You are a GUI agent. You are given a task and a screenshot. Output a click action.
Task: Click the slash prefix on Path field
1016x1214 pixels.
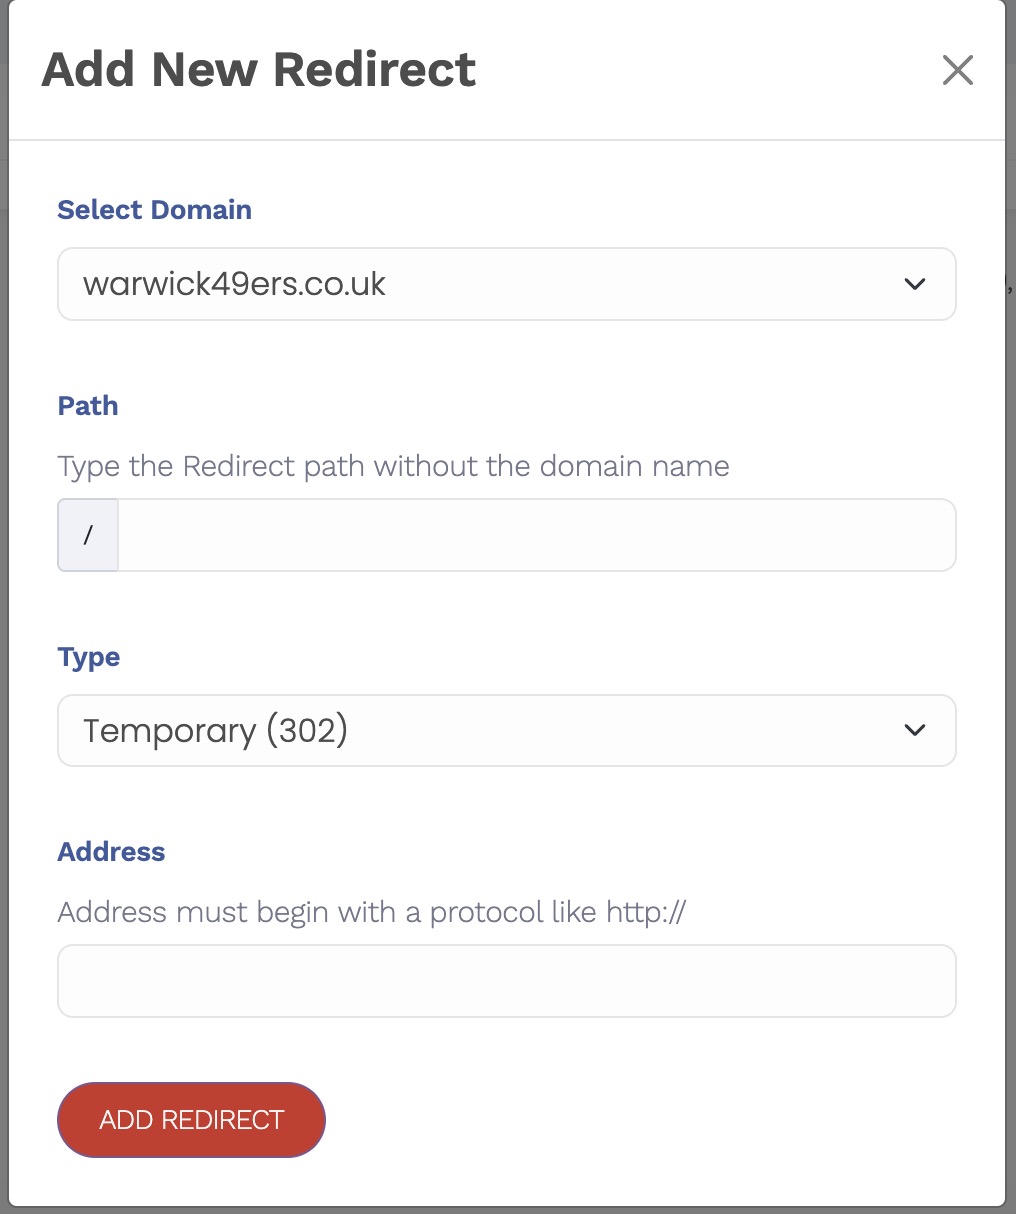(x=88, y=535)
